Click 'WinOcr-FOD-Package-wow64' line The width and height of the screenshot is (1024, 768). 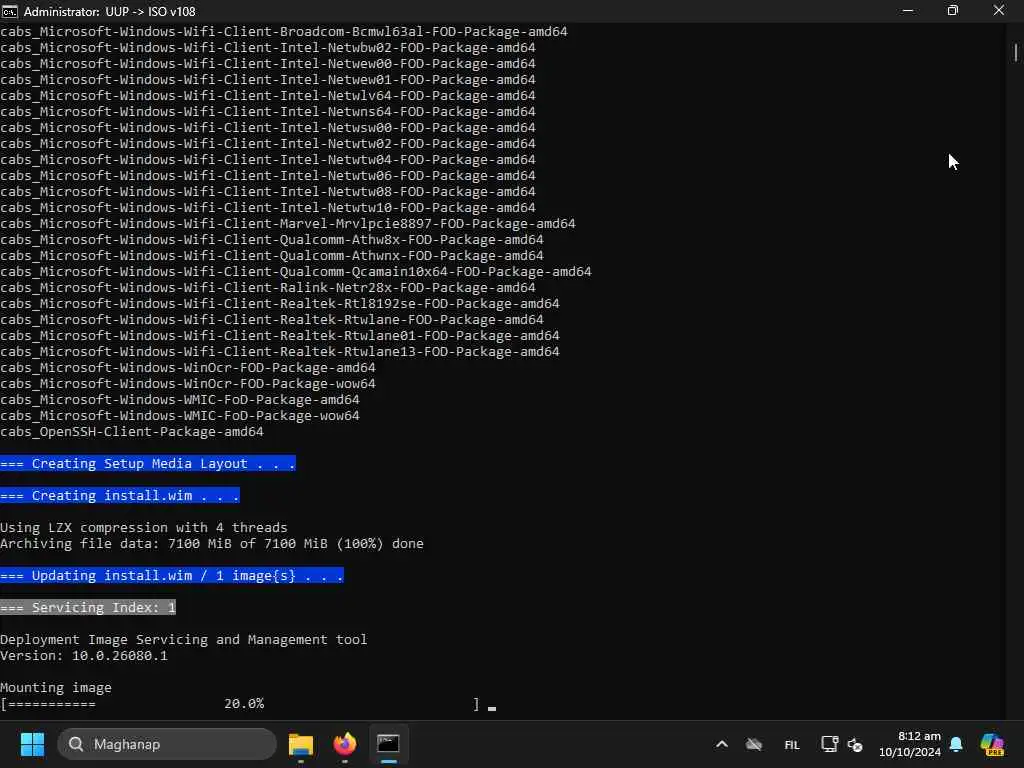point(188,383)
